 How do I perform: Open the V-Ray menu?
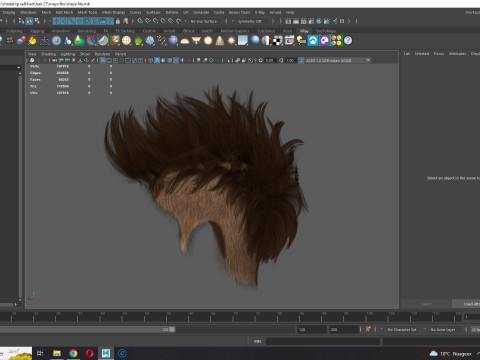(x=260, y=12)
